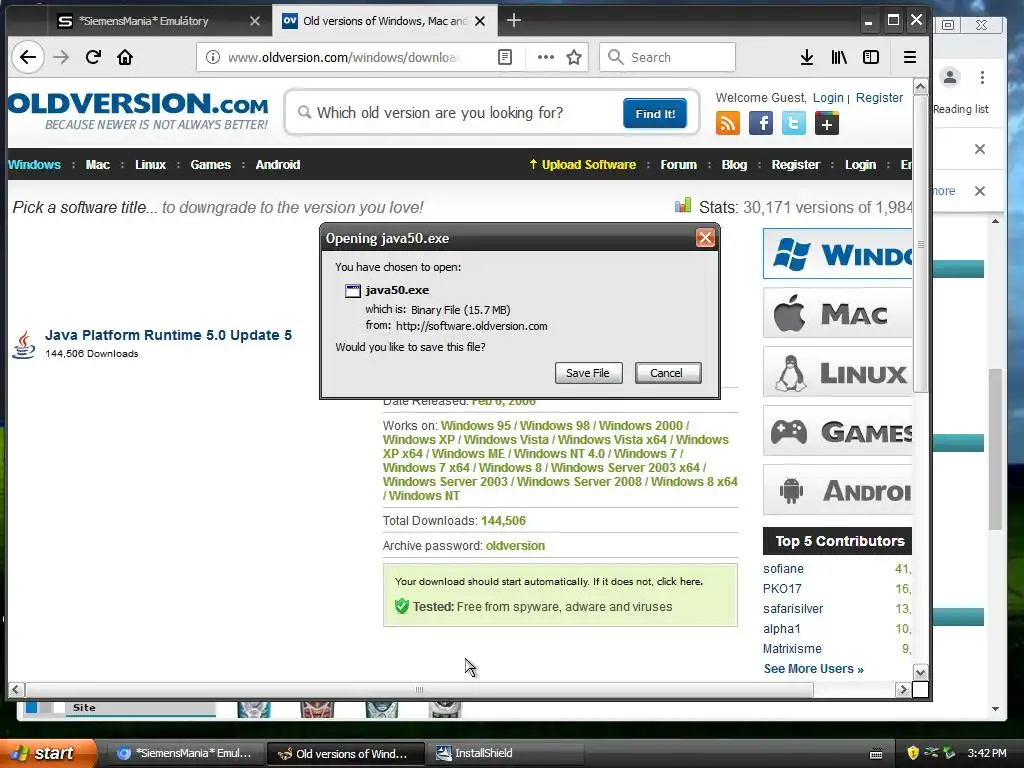
Task: Show site information icon in address bar
Action: coord(213,57)
